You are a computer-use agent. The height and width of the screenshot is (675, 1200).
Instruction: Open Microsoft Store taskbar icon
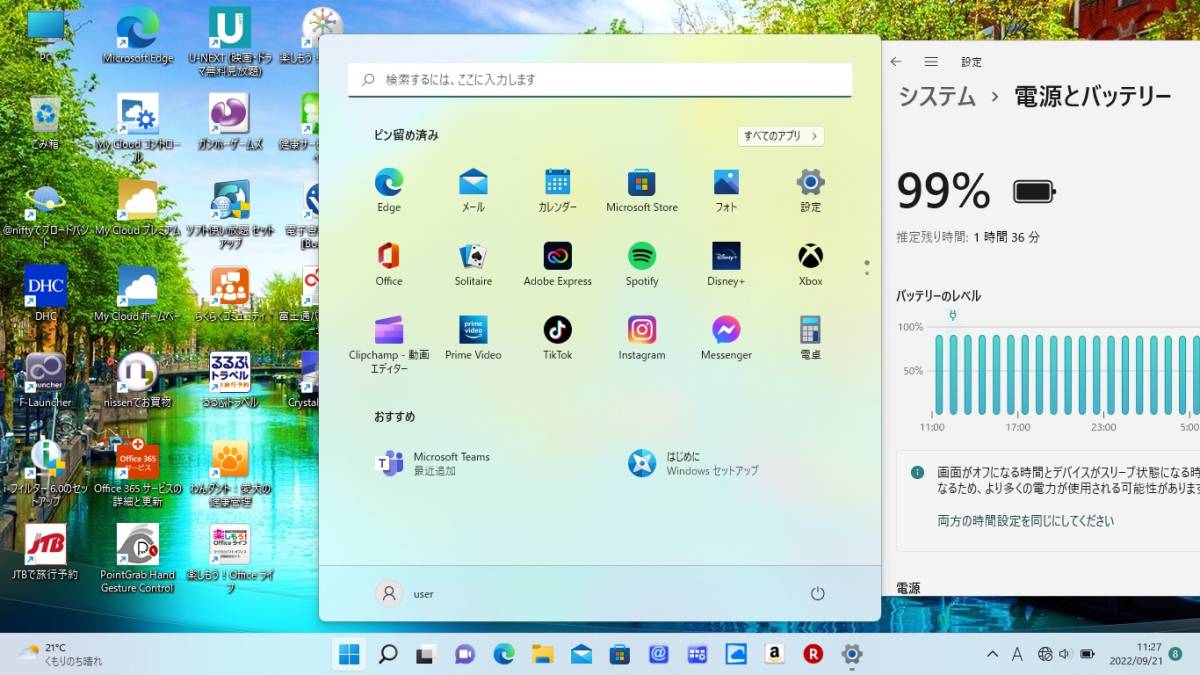[620, 654]
